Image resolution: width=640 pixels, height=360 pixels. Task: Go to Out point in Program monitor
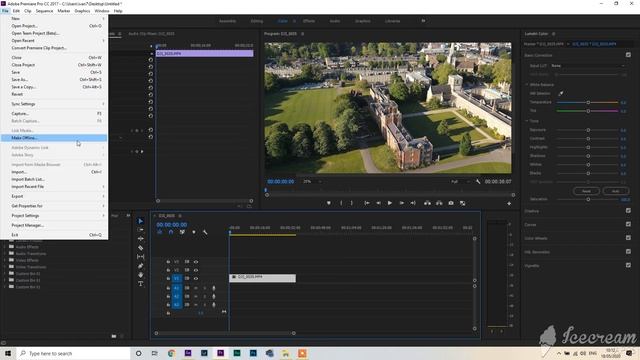click(x=413, y=203)
